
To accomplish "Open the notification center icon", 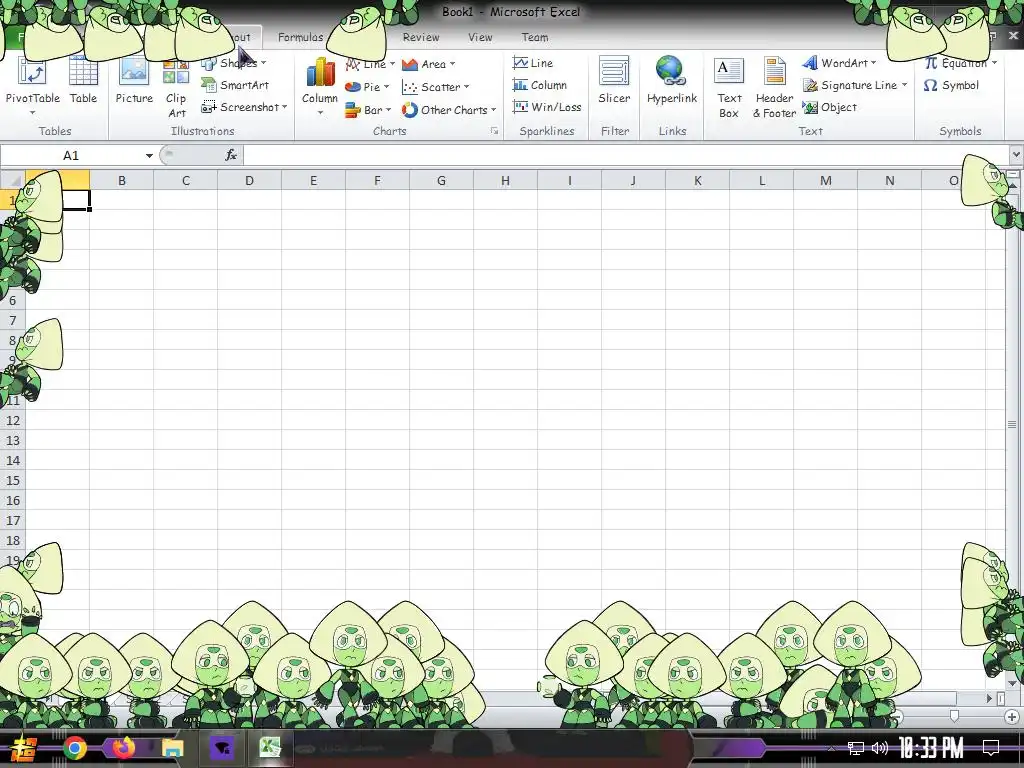I will 991,748.
